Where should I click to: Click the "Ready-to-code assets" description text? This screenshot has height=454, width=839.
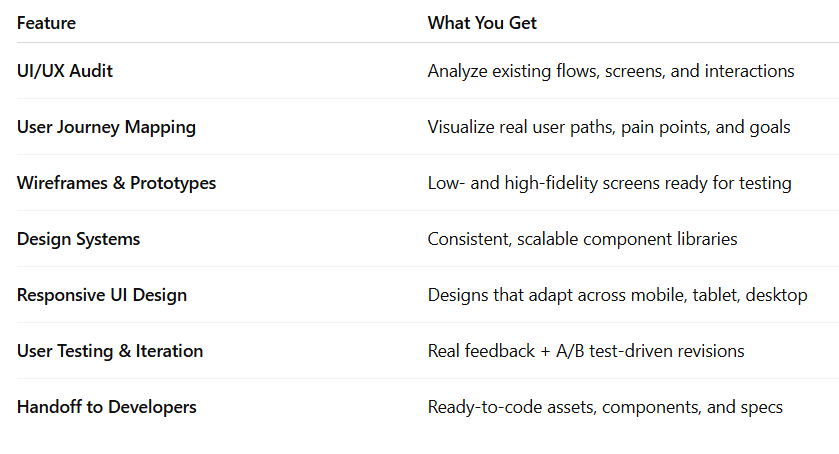coord(605,407)
